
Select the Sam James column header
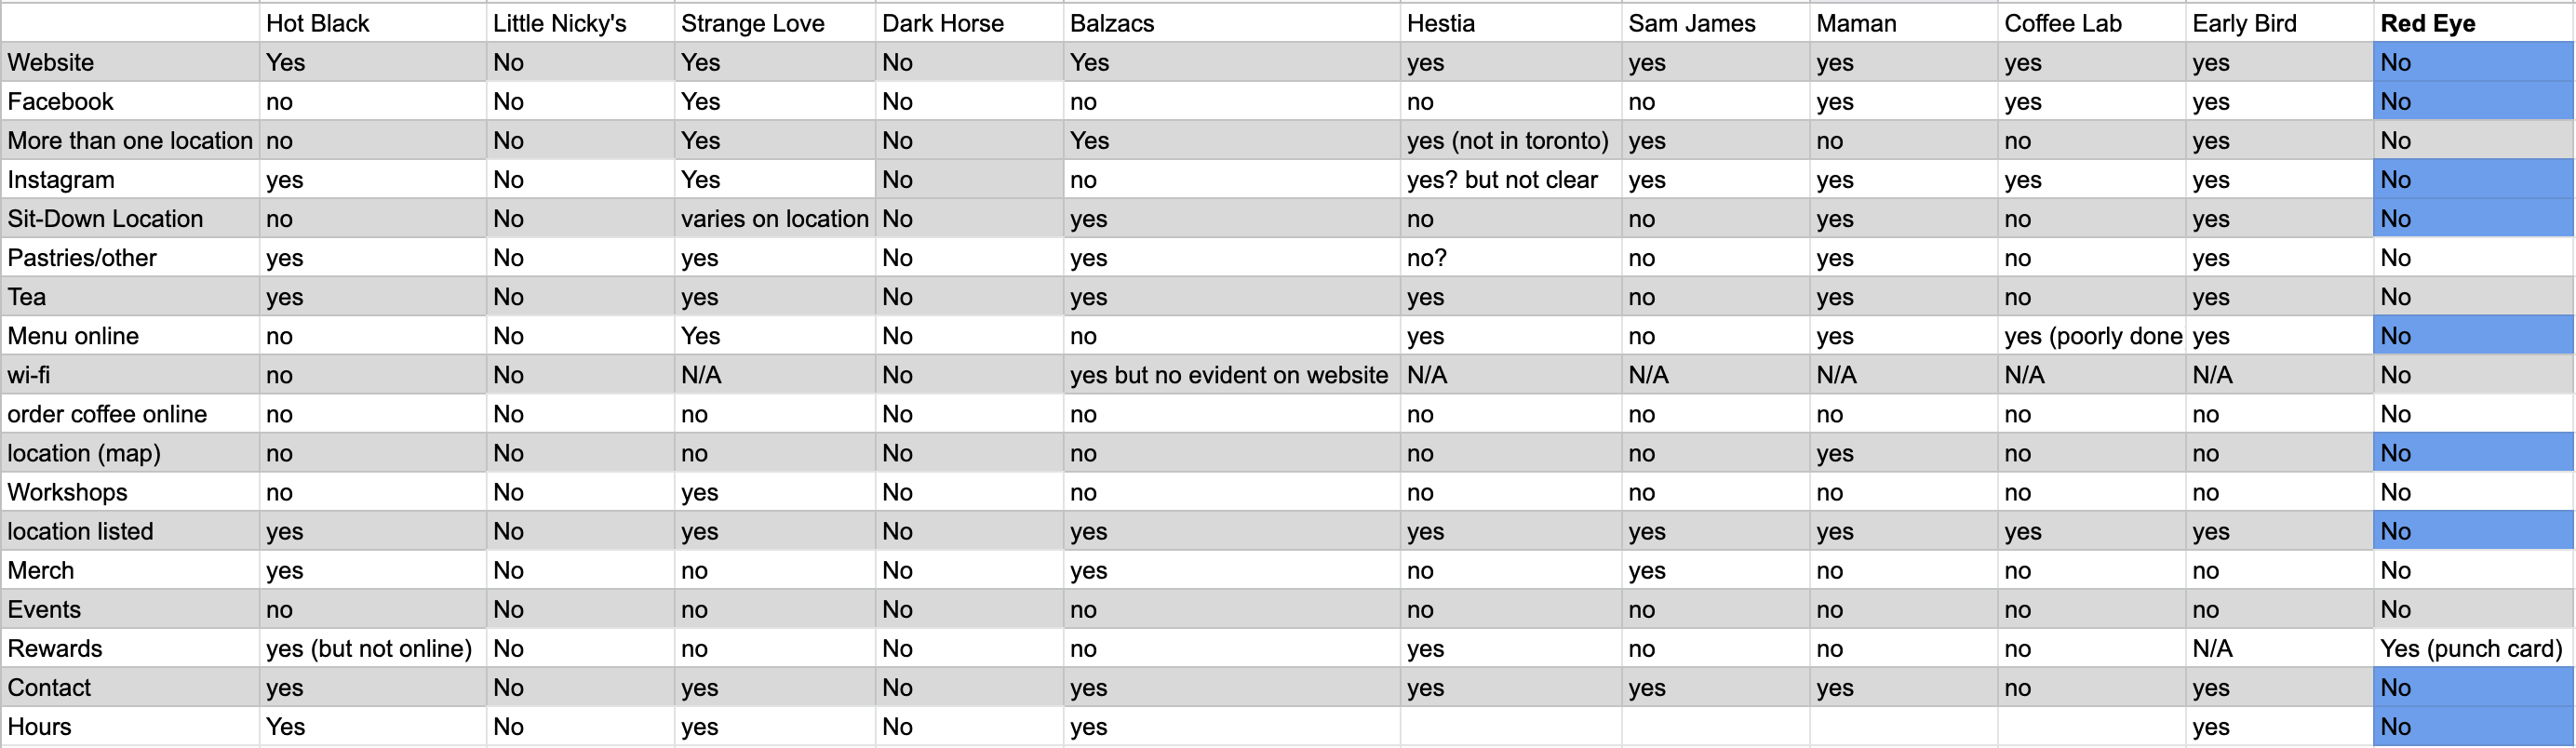1715,23
